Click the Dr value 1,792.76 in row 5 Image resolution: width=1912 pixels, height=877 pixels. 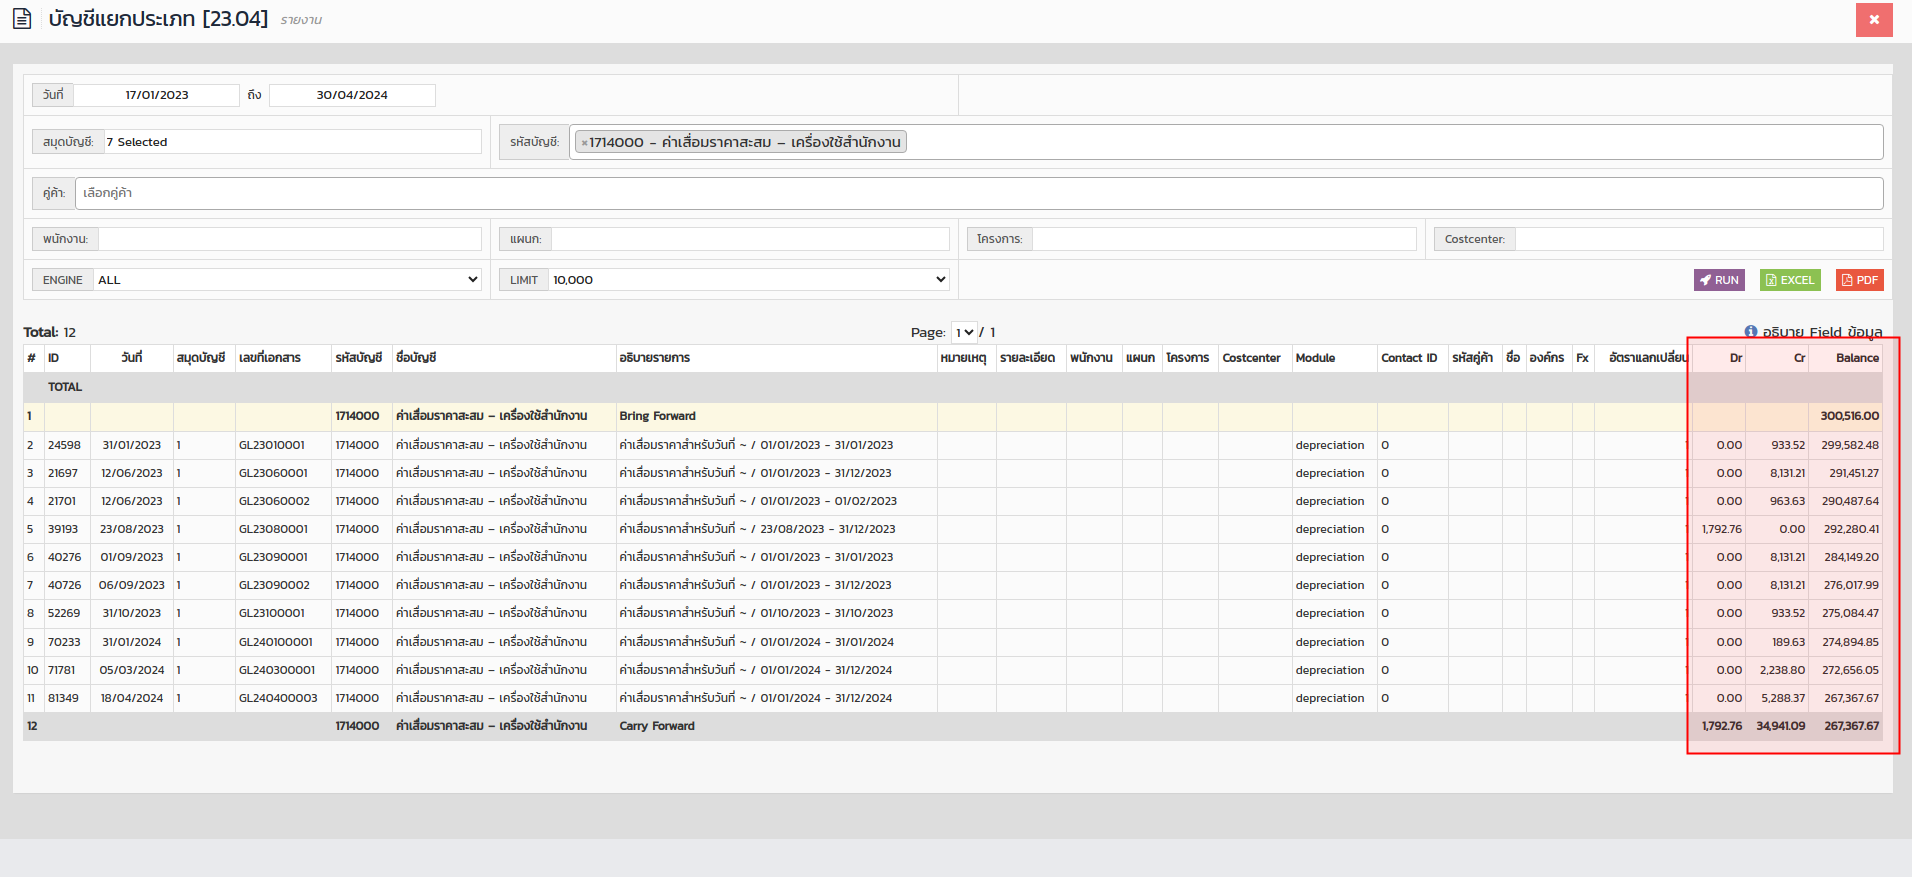click(x=1721, y=529)
